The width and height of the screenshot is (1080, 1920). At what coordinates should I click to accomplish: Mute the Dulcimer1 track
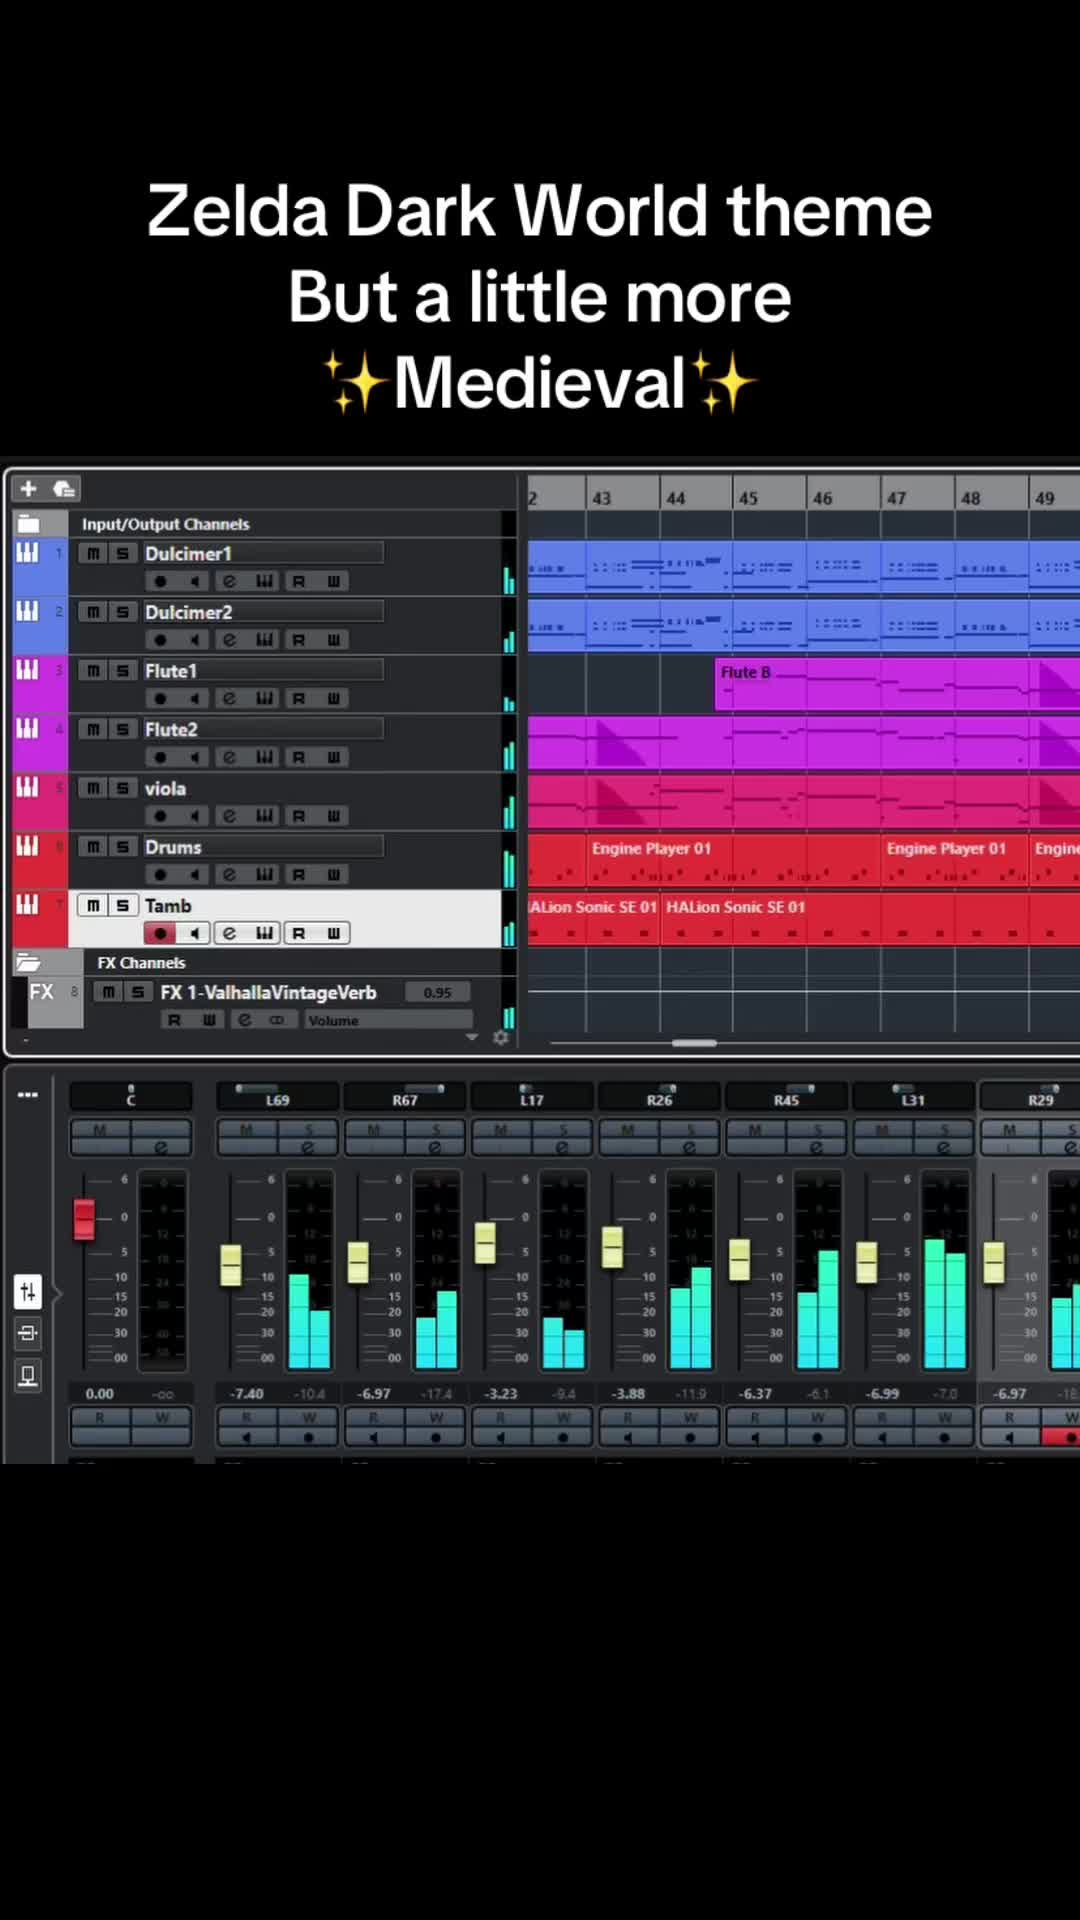point(93,553)
